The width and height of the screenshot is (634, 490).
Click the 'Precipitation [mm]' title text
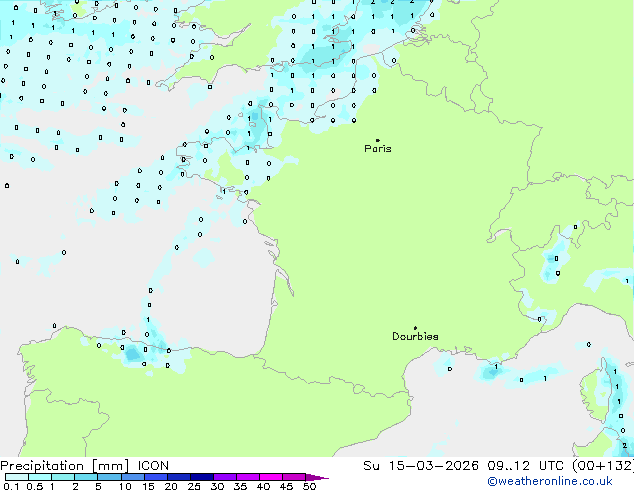65,466
